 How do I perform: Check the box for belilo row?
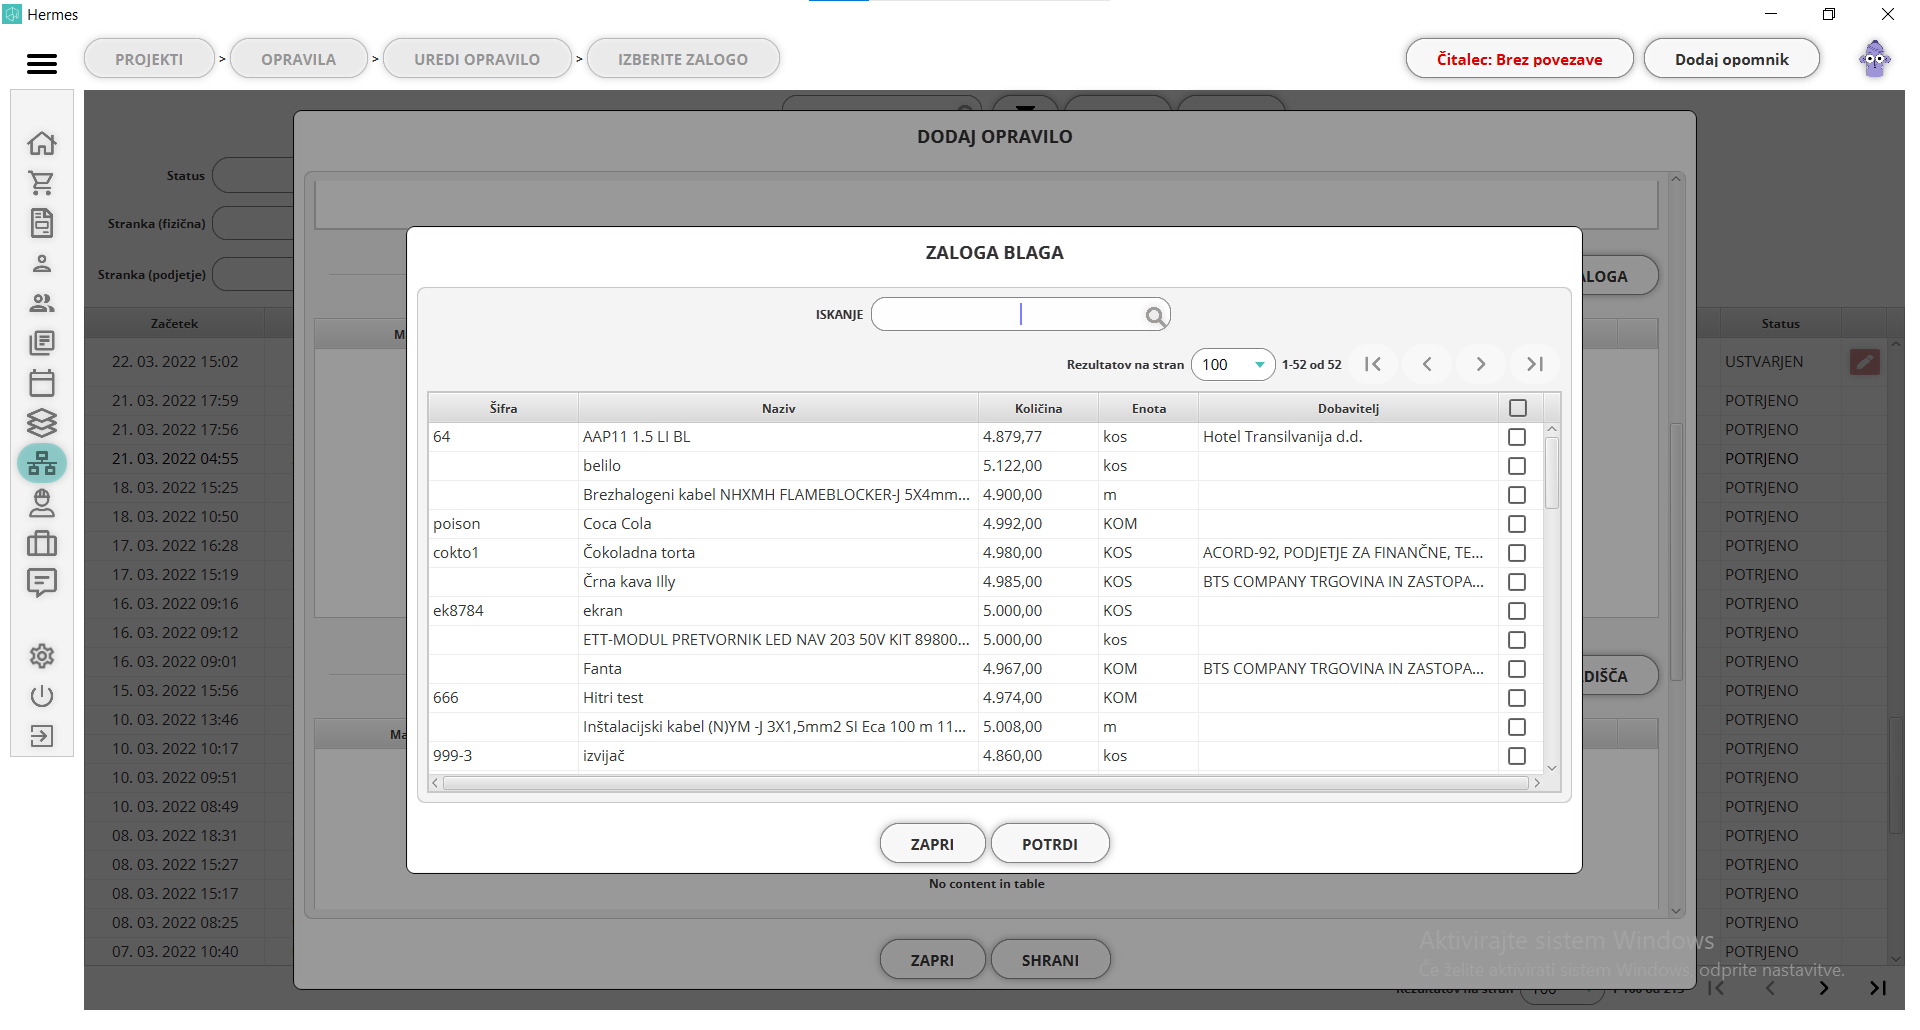pos(1517,466)
